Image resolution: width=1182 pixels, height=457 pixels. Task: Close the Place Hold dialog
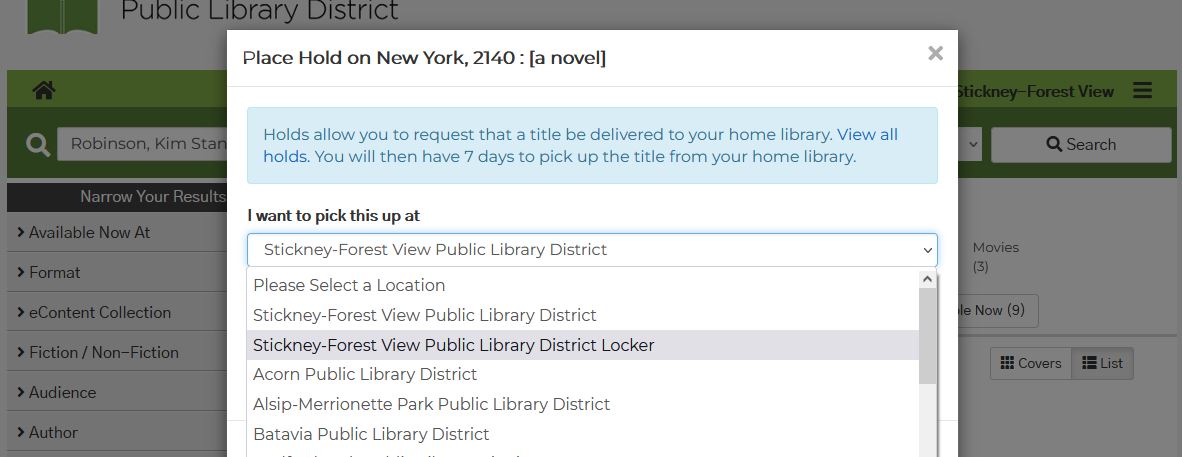pyautogui.click(x=935, y=54)
